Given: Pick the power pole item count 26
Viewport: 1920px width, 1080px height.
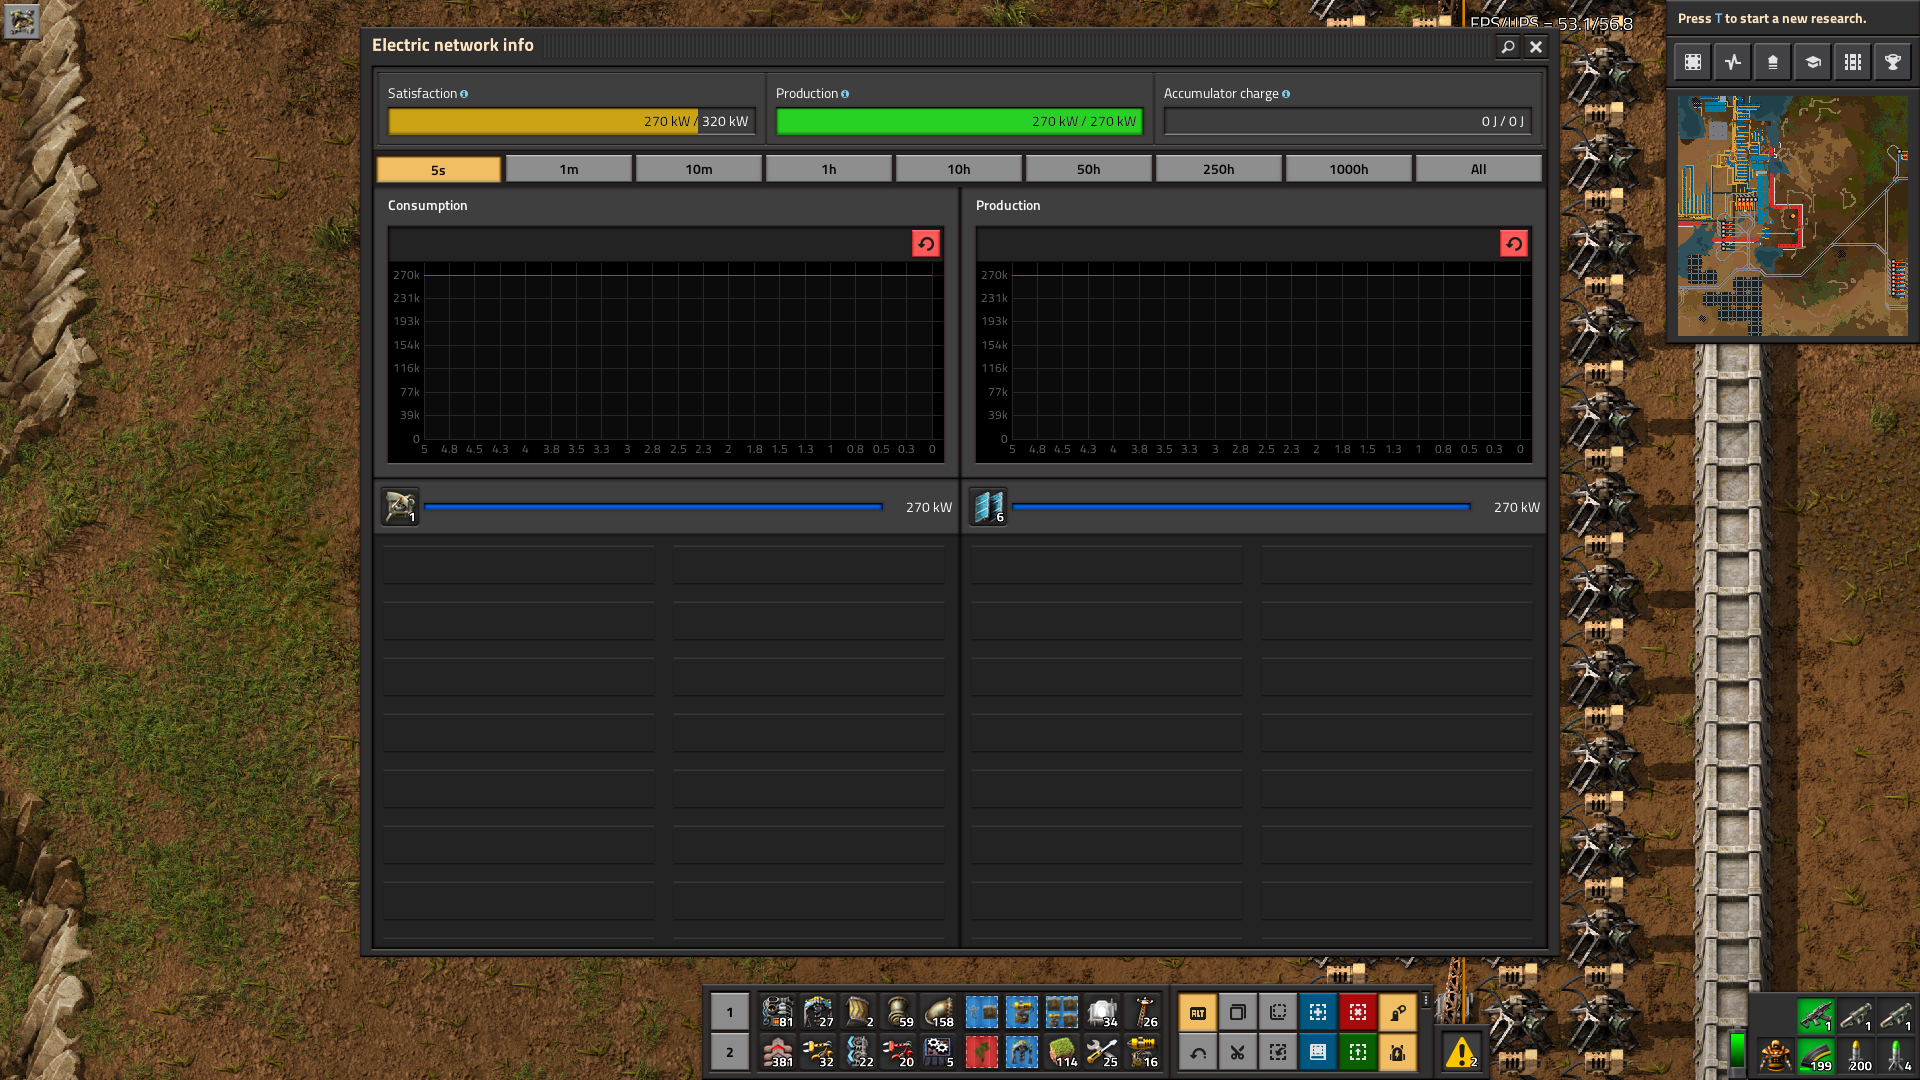Looking at the screenshot, I should [x=1143, y=1012].
